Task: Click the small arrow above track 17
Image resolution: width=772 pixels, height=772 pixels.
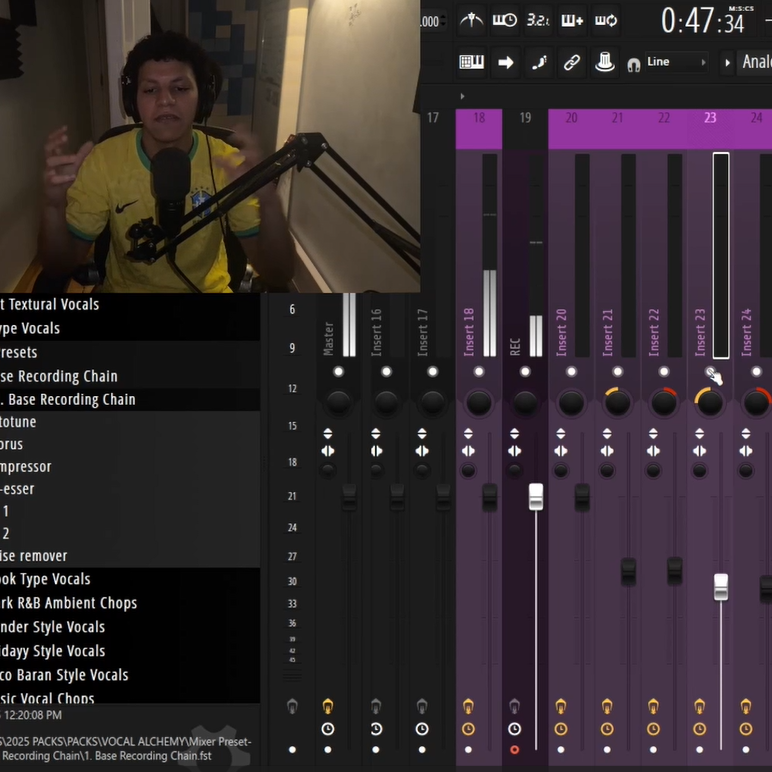Action: click(x=462, y=96)
